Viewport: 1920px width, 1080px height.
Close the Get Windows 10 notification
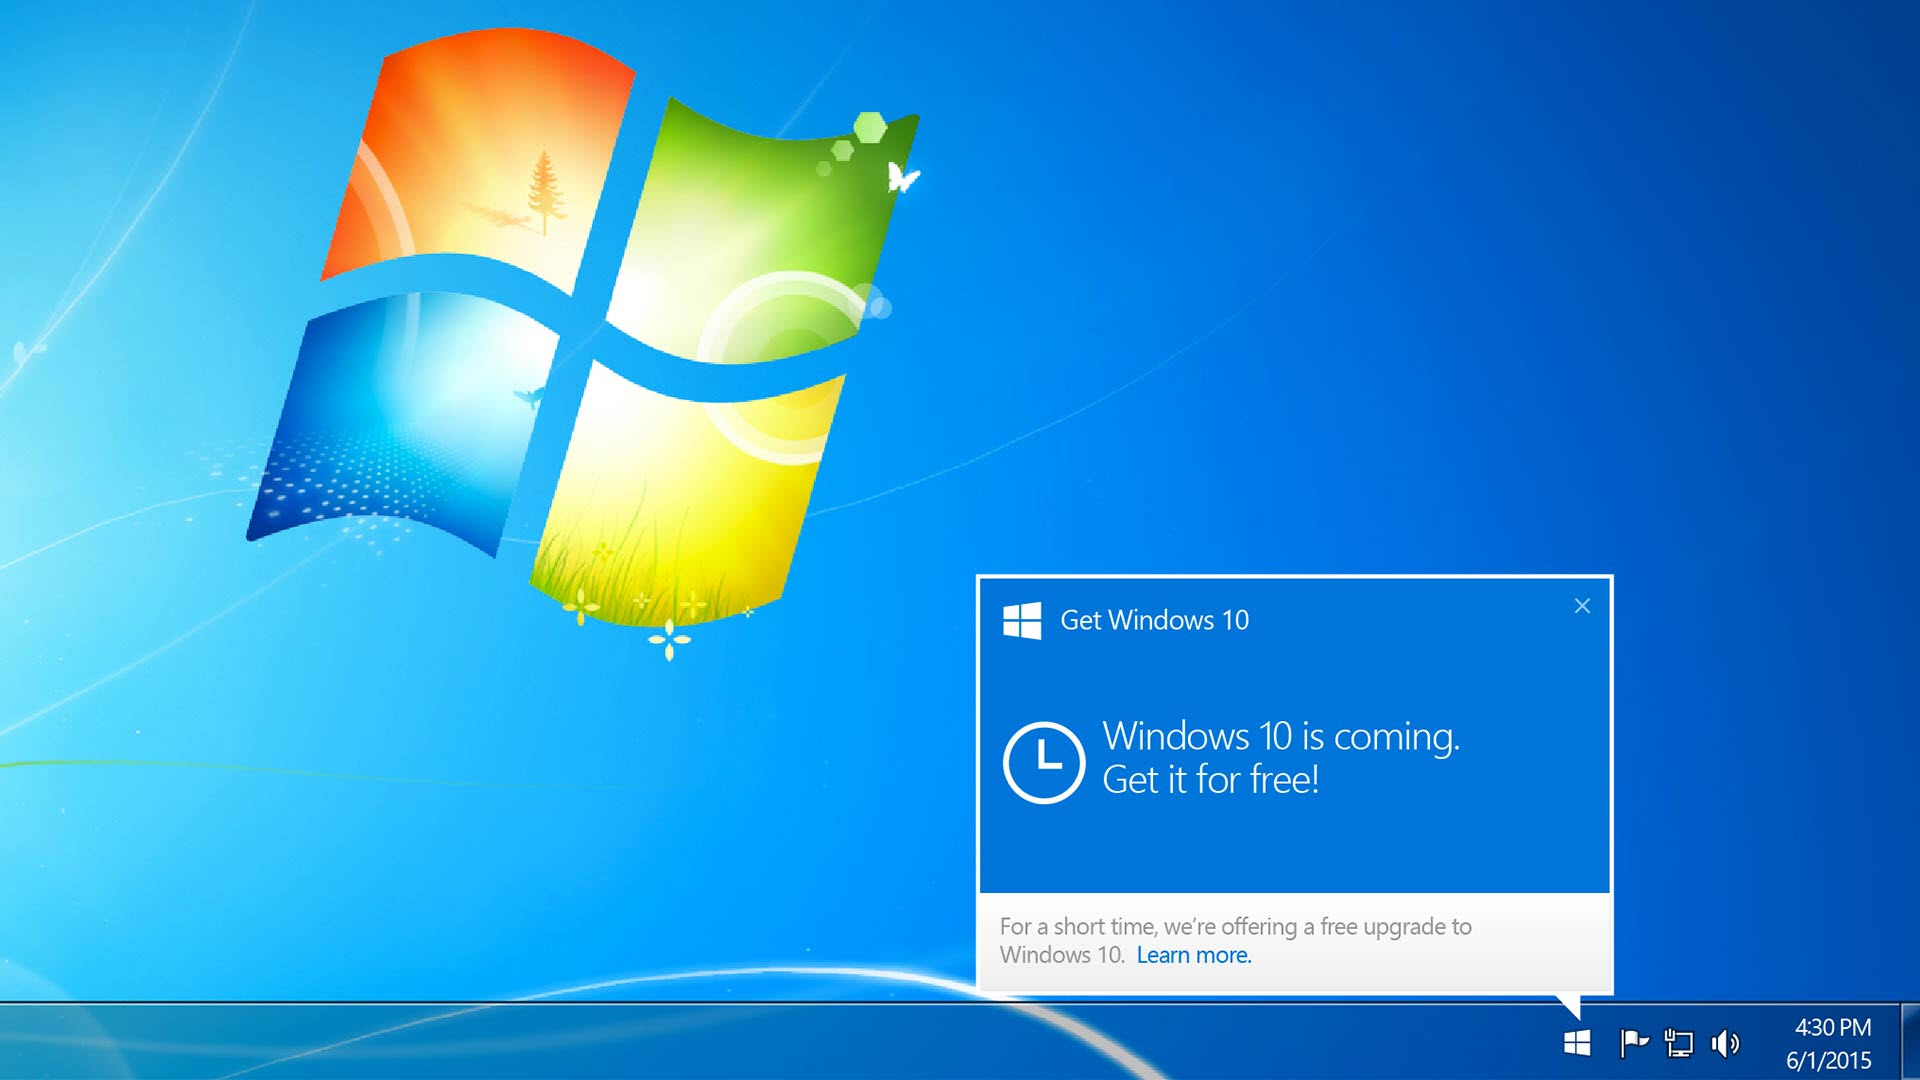[x=1582, y=606]
